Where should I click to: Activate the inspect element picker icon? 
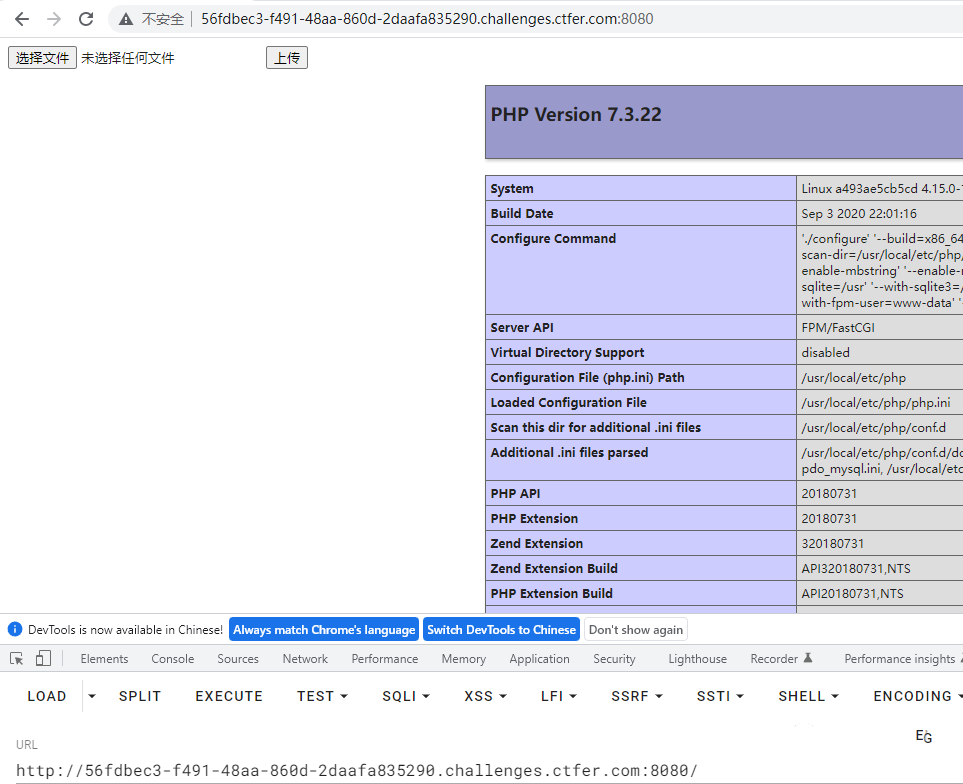[17, 658]
